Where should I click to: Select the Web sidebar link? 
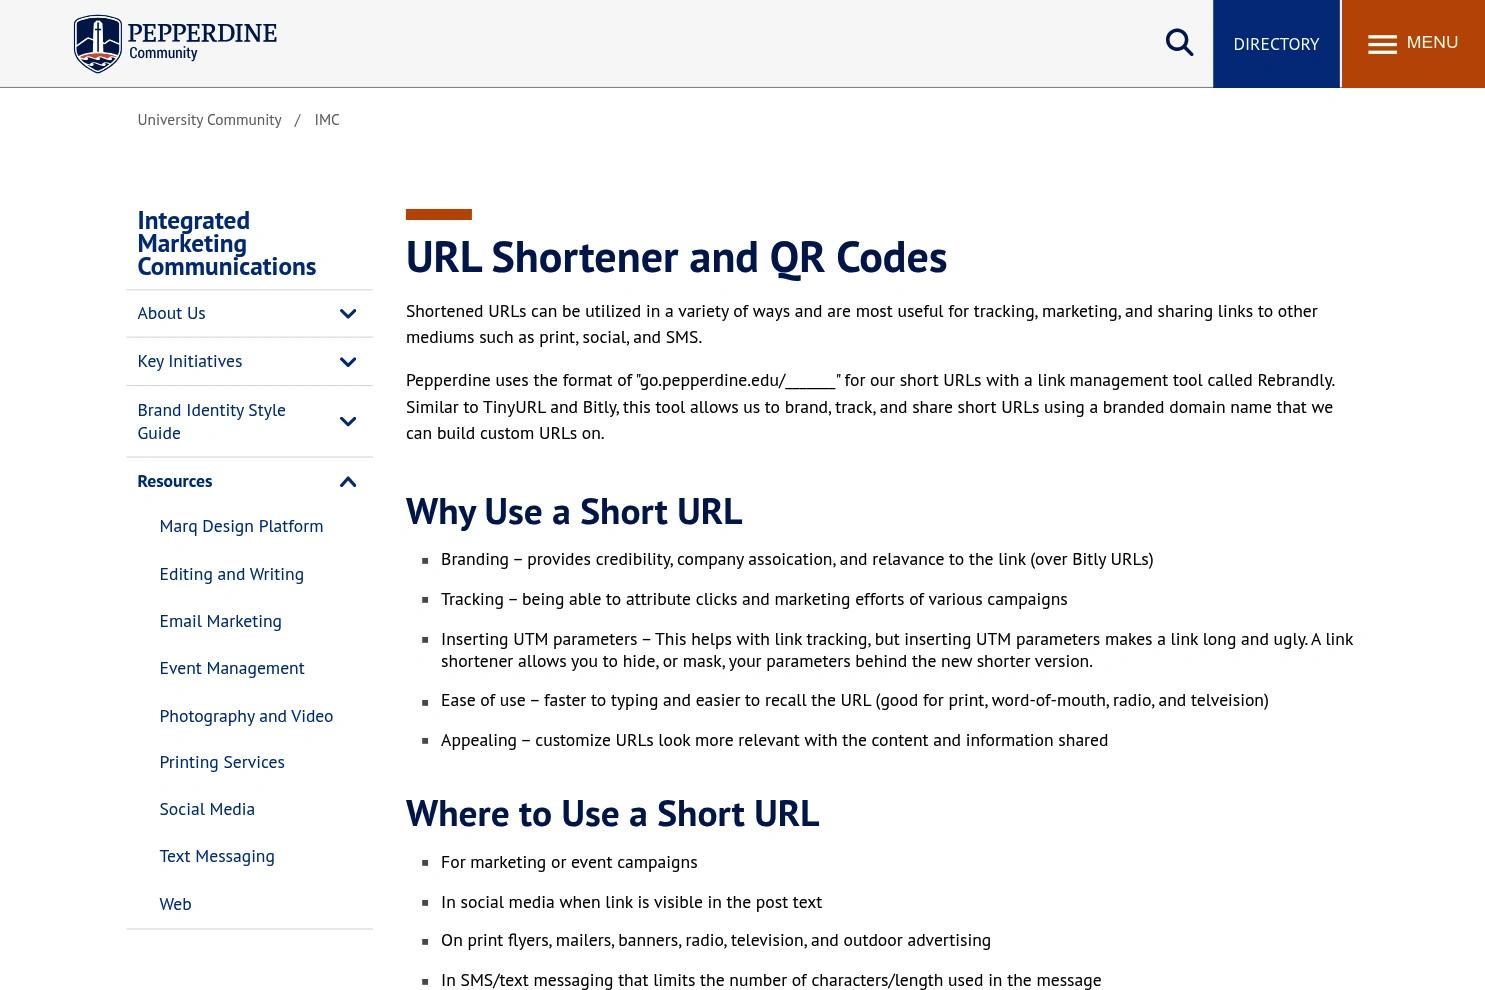coord(175,904)
